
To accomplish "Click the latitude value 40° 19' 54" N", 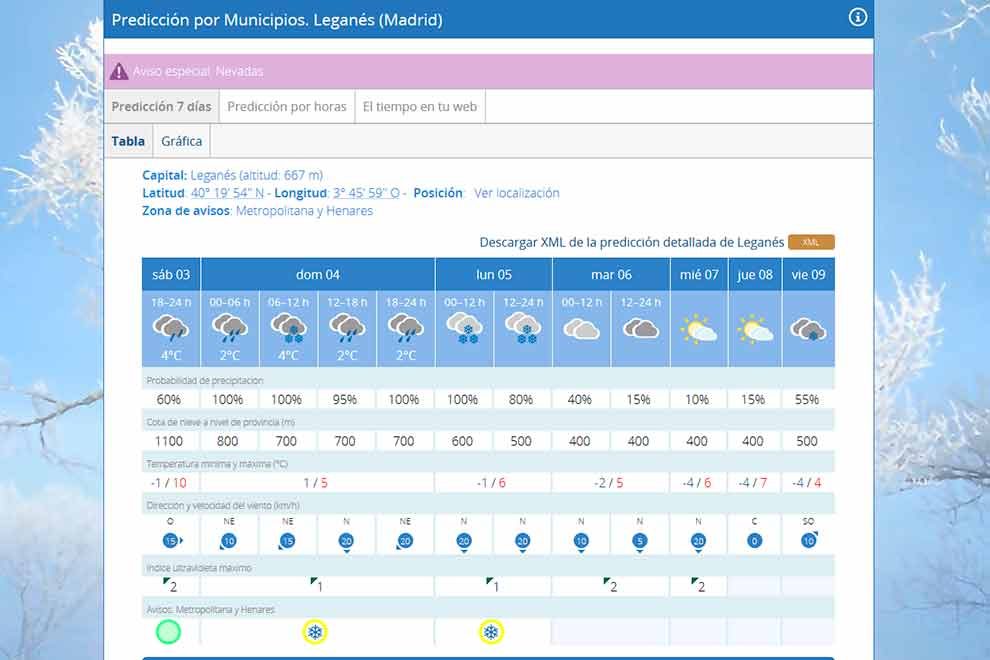I will click(x=229, y=193).
